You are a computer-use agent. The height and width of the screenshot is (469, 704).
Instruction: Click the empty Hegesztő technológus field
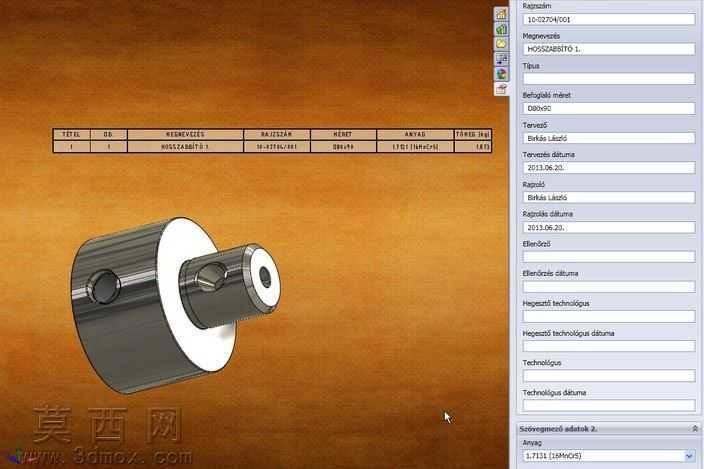coord(609,316)
